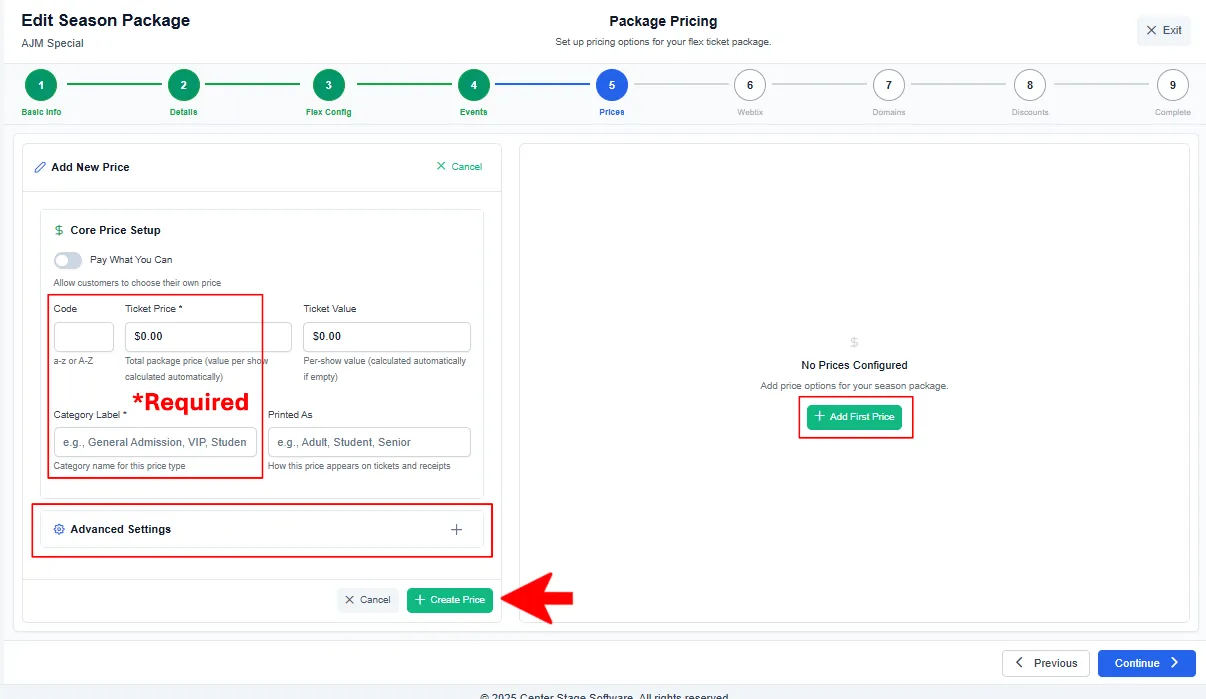Click the Category Label text box
This screenshot has width=1206, height=699.
[155, 442]
